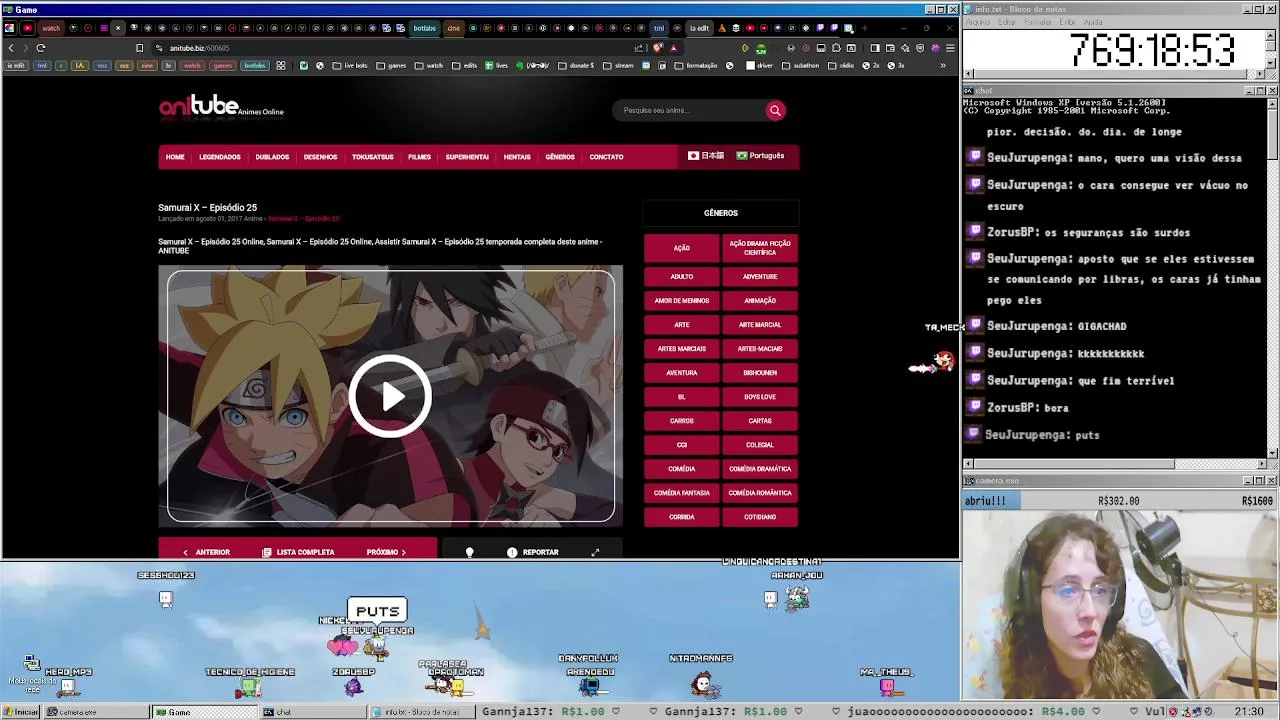
Task: Select the COMÉDIA ROMÂNTICA genre
Action: click(760, 493)
